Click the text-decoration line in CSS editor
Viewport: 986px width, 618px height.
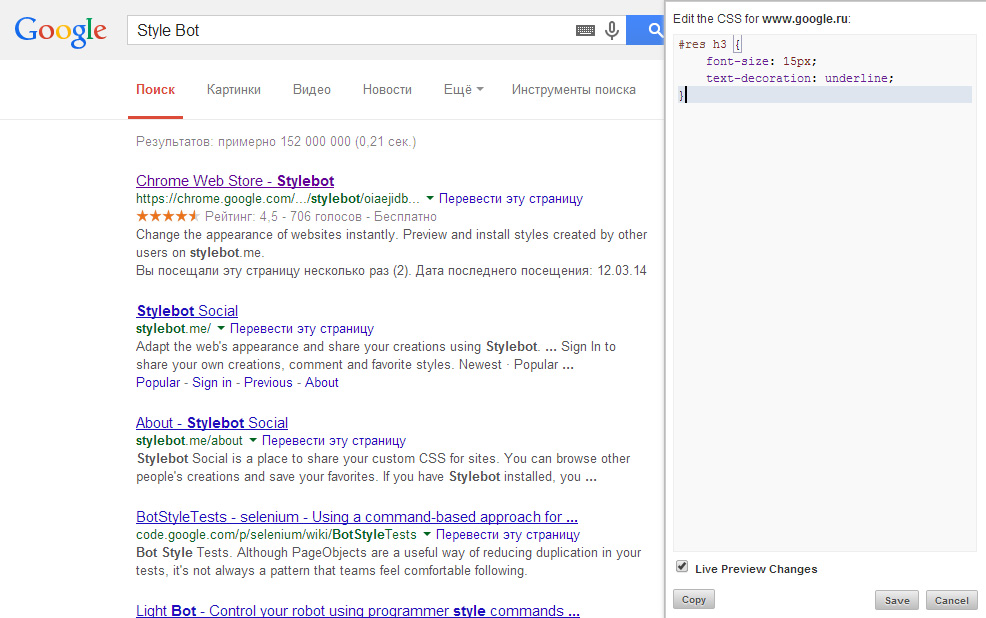pyautogui.click(x=799, y=78)
